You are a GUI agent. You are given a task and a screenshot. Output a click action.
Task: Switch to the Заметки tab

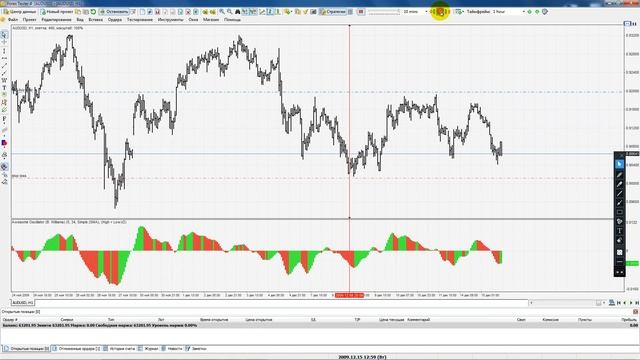pos(196,349)
